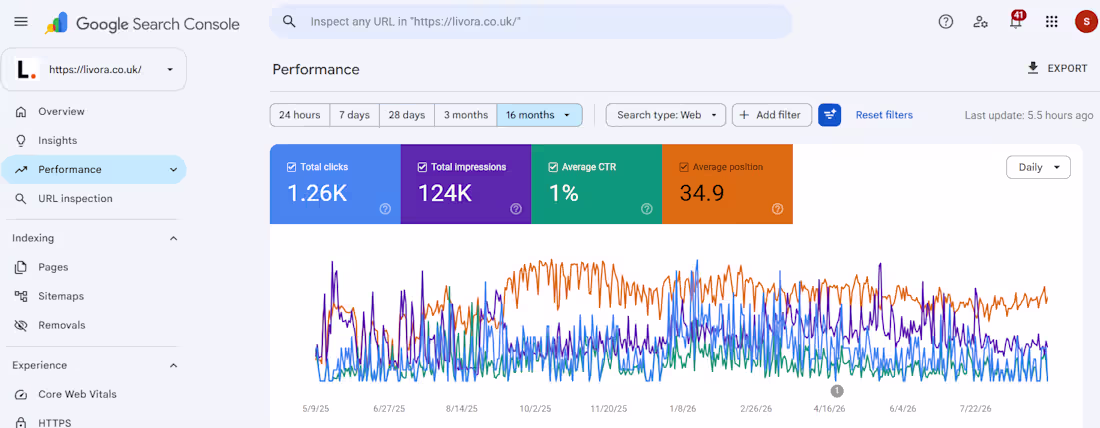Open the Help question mark icon

click(x=946, y=22)
